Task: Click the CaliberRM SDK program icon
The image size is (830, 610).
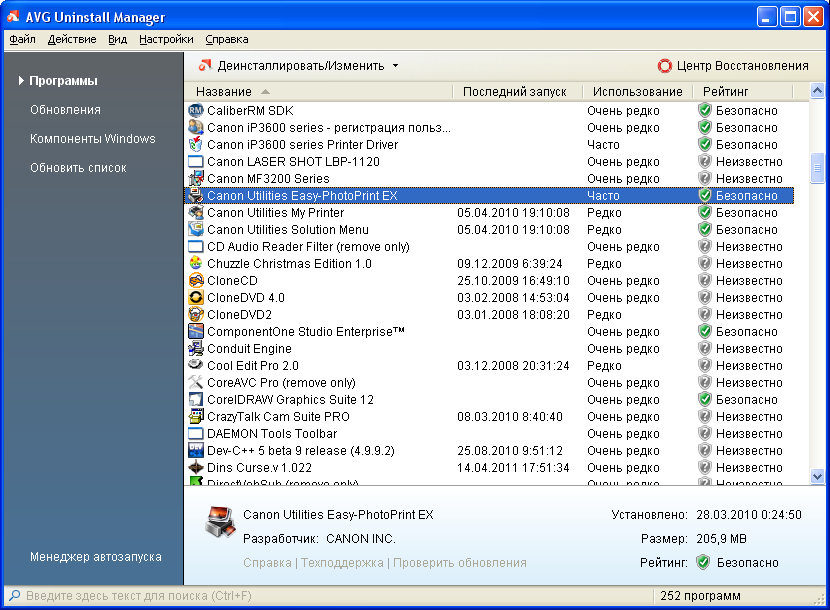Action: point(196,111)
